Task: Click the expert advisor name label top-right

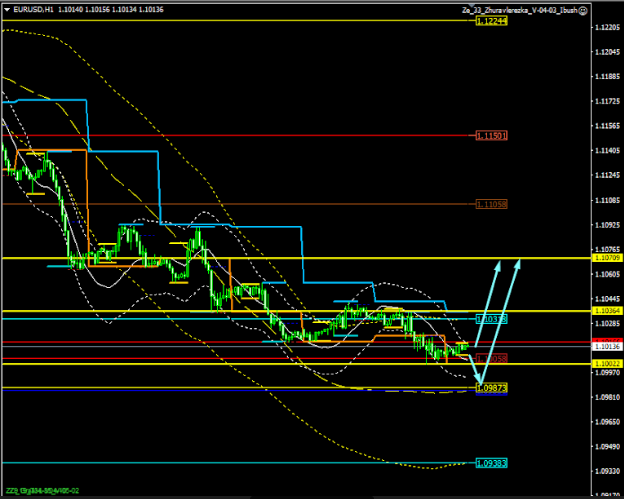Action: (x=519, y=9)
